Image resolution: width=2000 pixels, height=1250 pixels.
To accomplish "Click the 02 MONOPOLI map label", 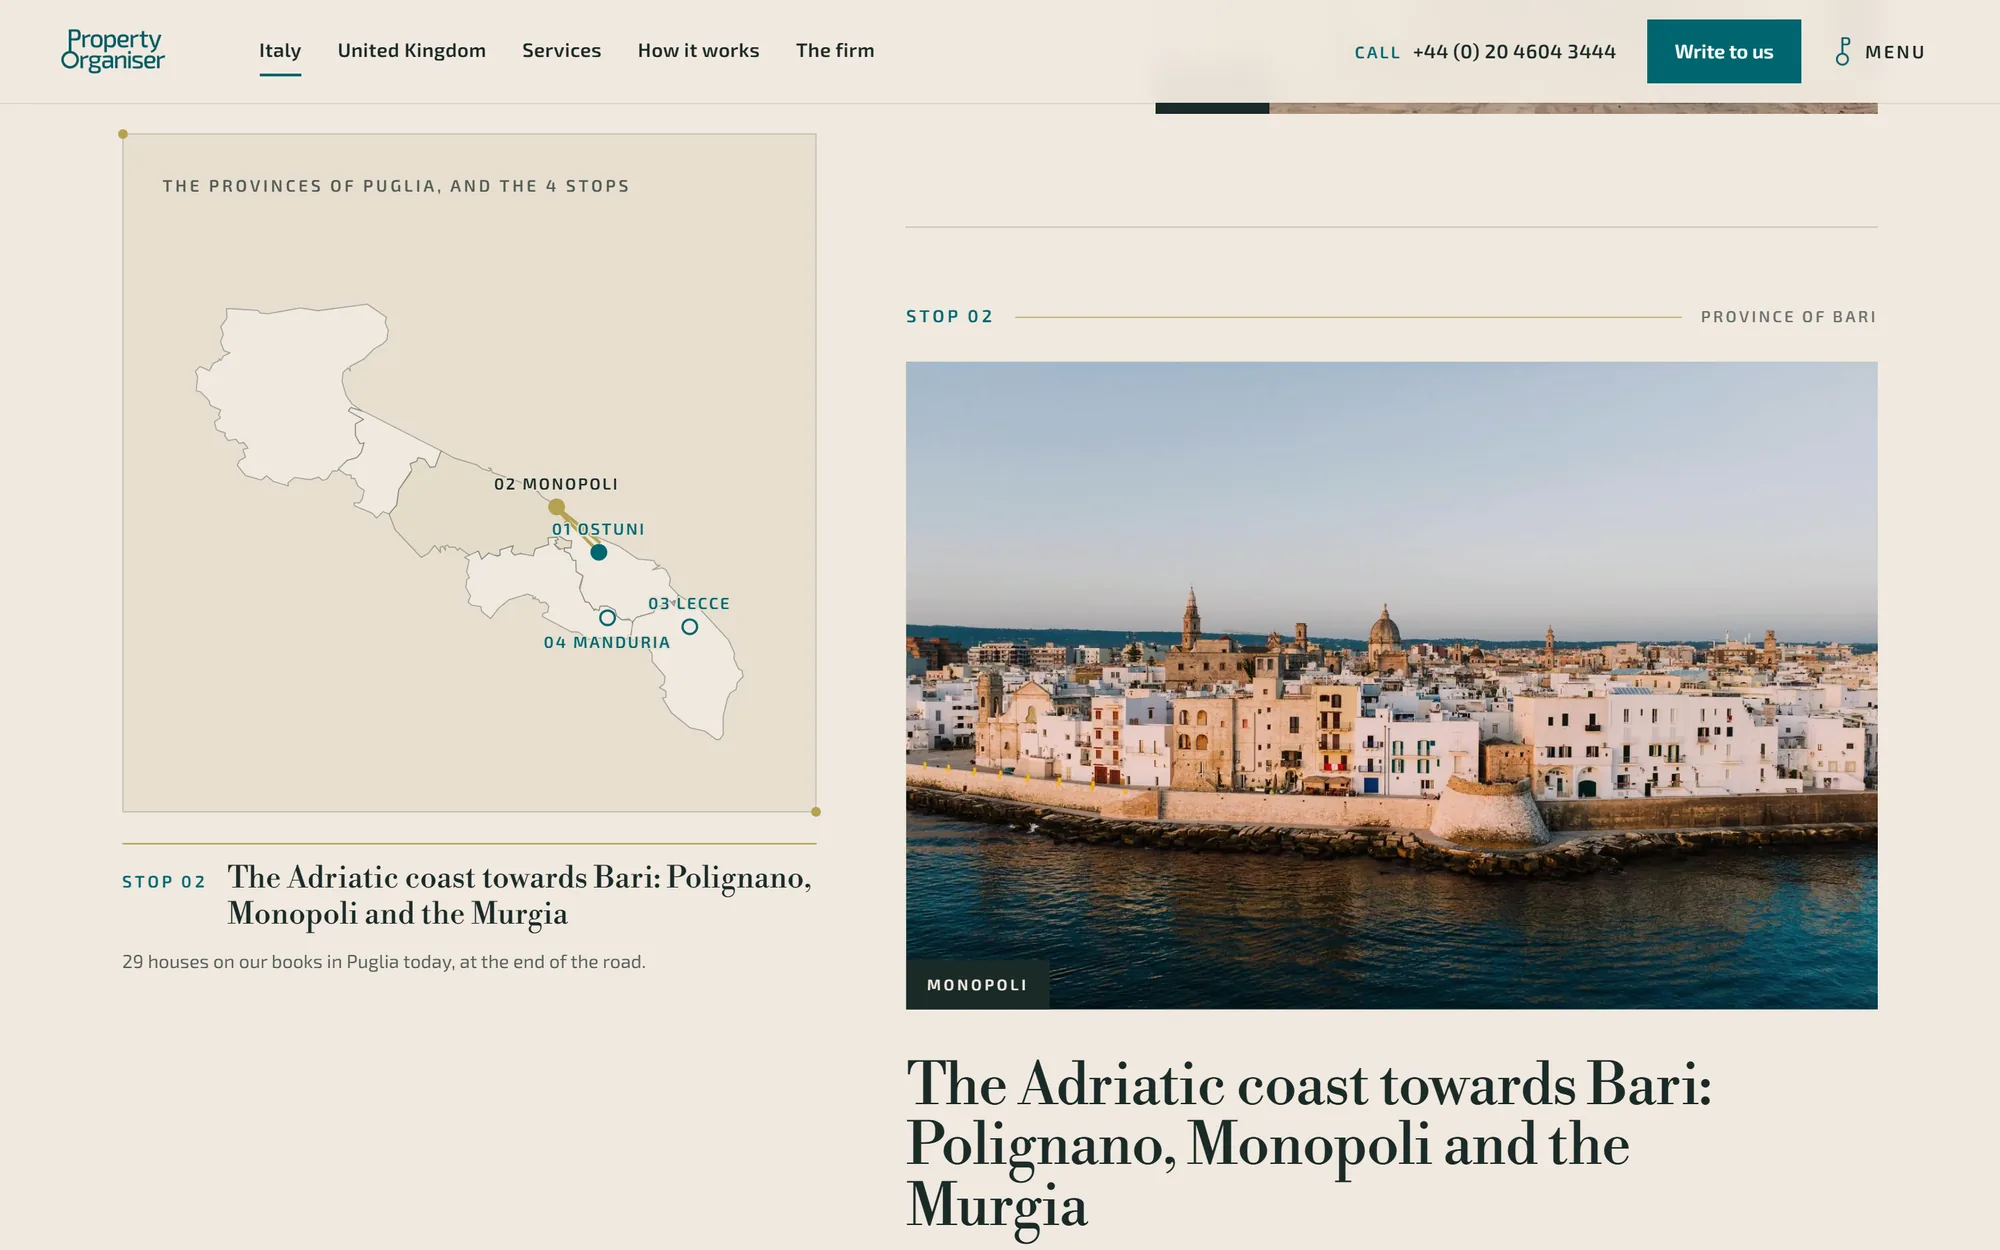I will 556,484.
